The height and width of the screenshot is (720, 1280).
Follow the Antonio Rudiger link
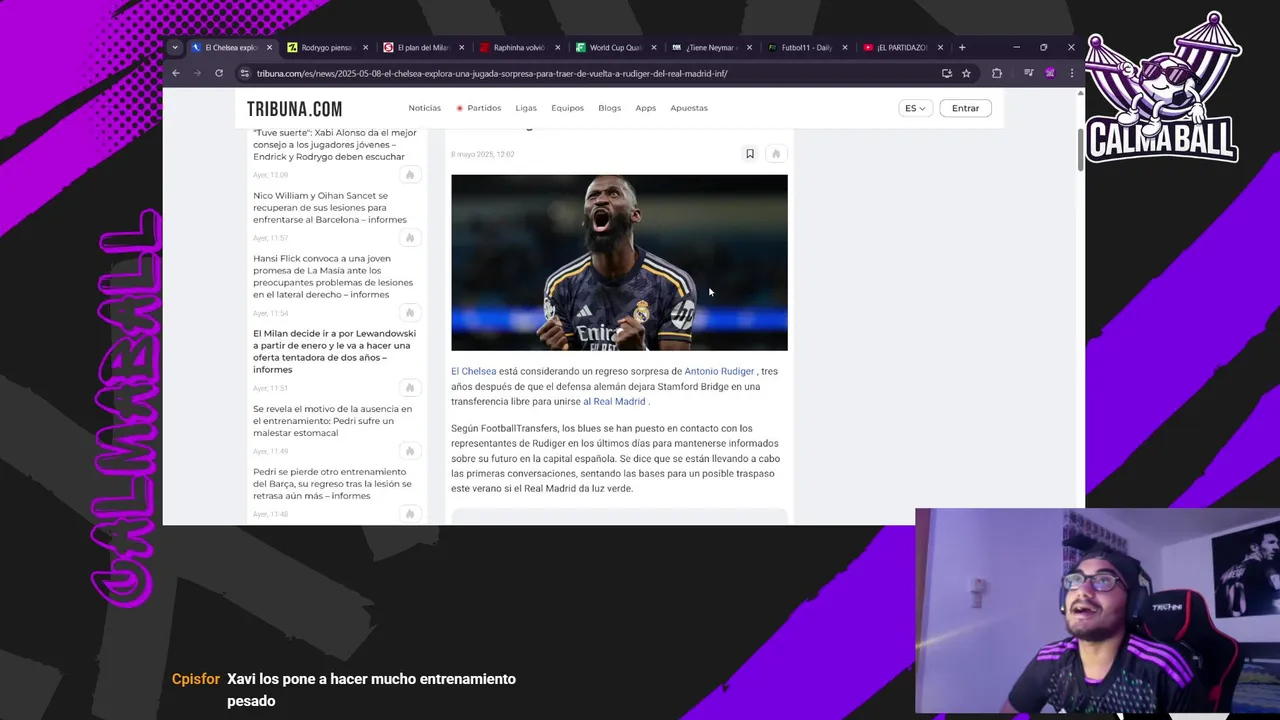(x=719, y=371)
